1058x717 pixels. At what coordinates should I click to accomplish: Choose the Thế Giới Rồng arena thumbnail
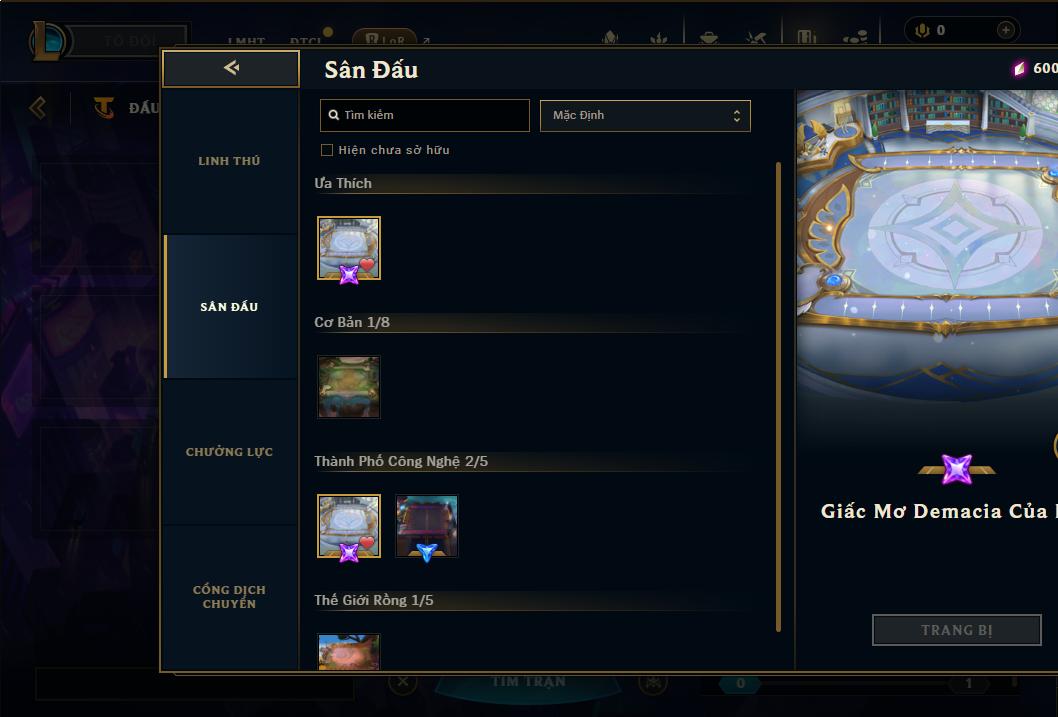coord(349,652)
